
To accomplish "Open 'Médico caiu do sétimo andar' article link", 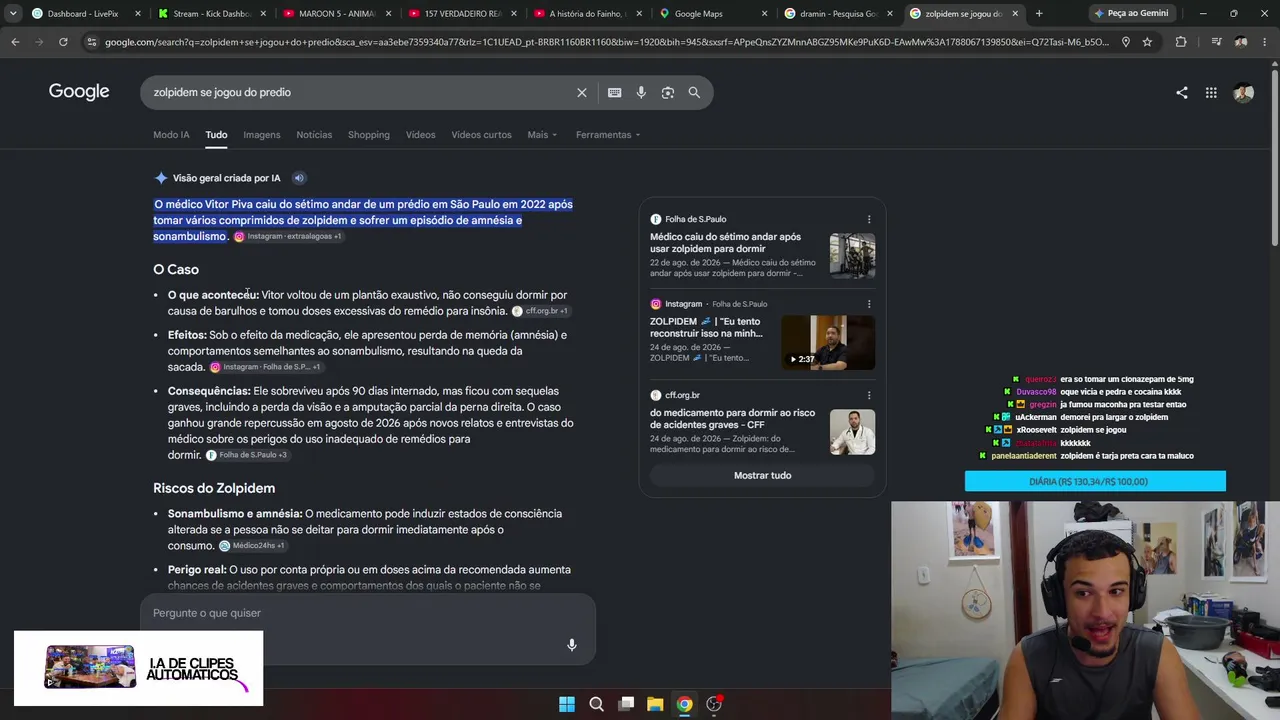I will 725,243.
